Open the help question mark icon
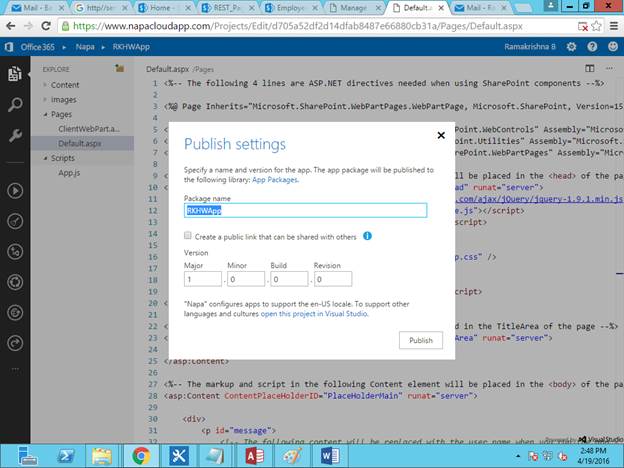624x468 pixels. click(x=592, y=47)
